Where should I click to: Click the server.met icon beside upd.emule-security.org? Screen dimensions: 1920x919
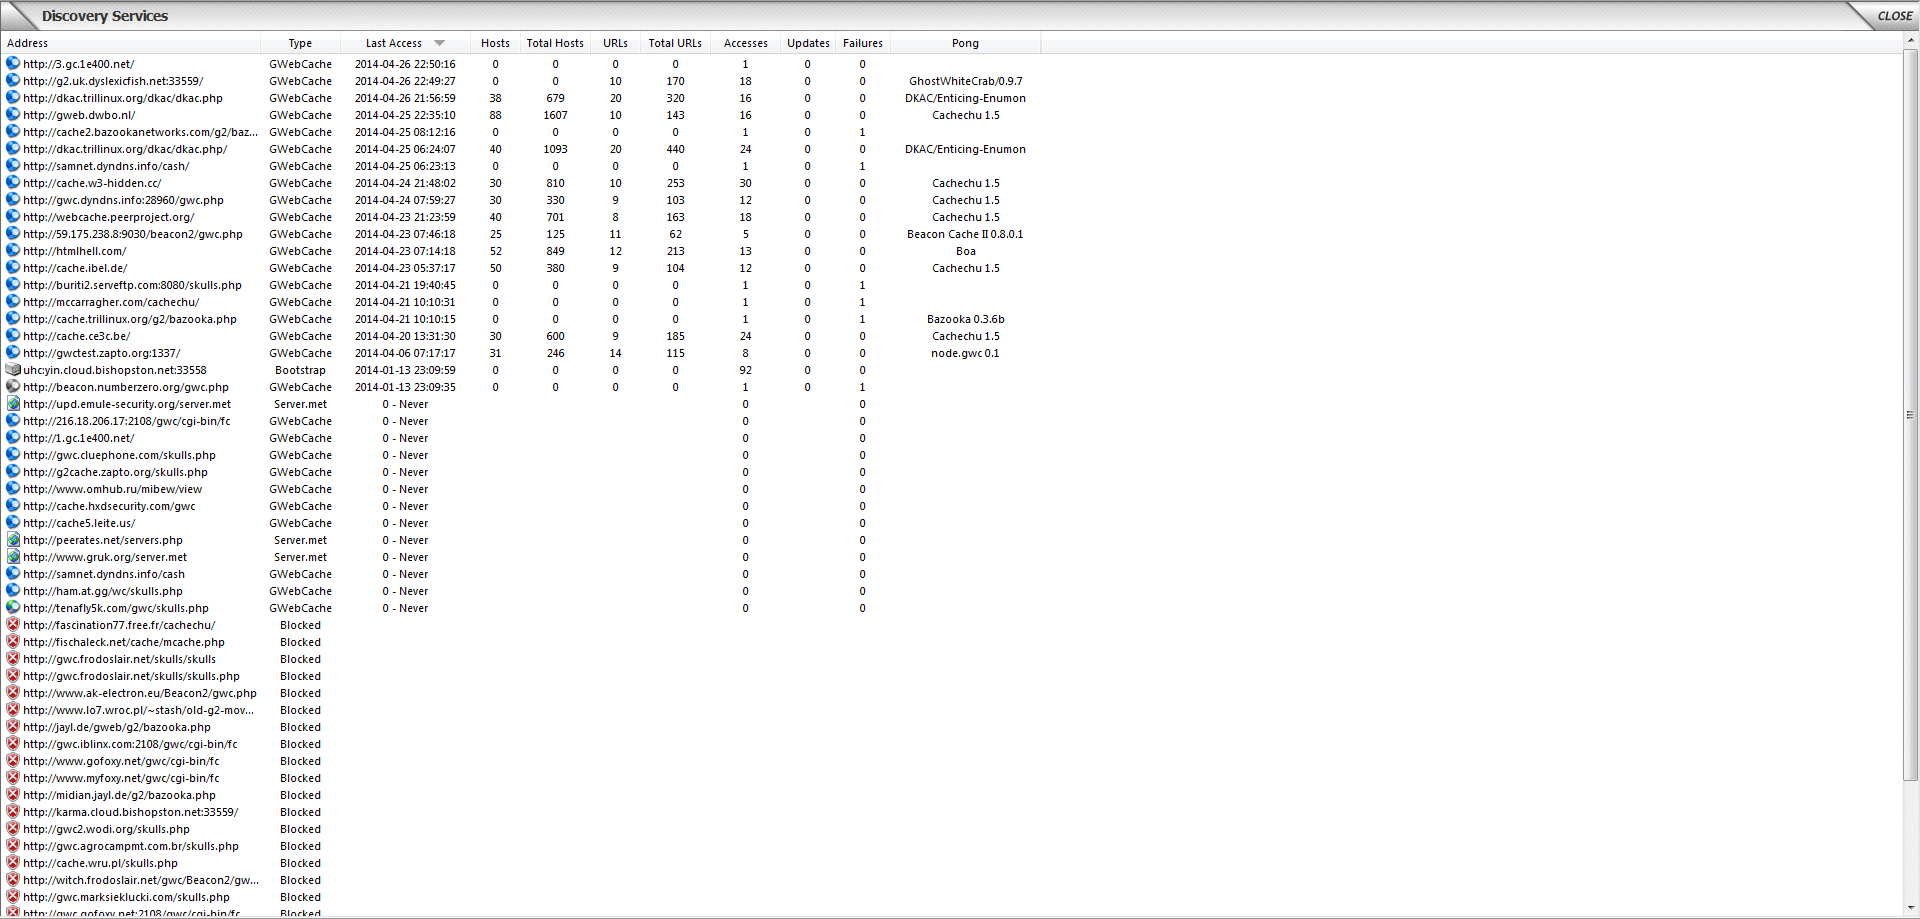pos(13,404)
